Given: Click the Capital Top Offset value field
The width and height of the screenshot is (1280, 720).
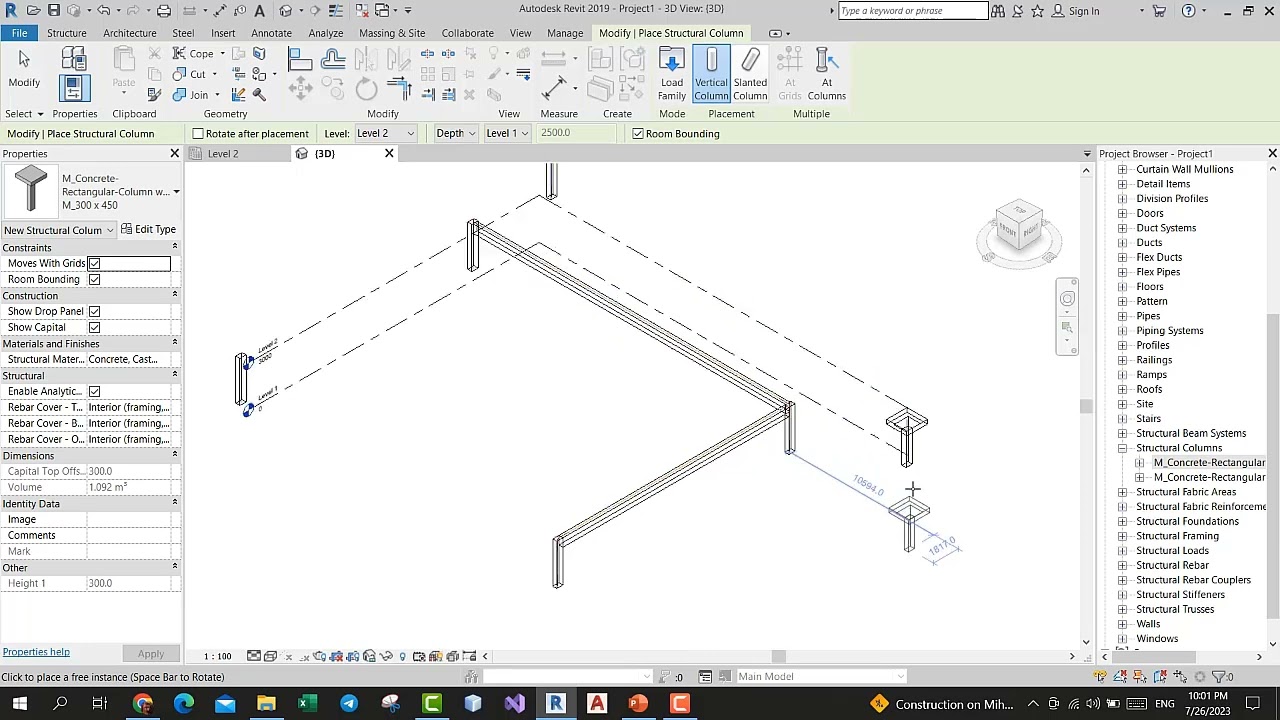Looking at the screenshot, I should [129, 472].
